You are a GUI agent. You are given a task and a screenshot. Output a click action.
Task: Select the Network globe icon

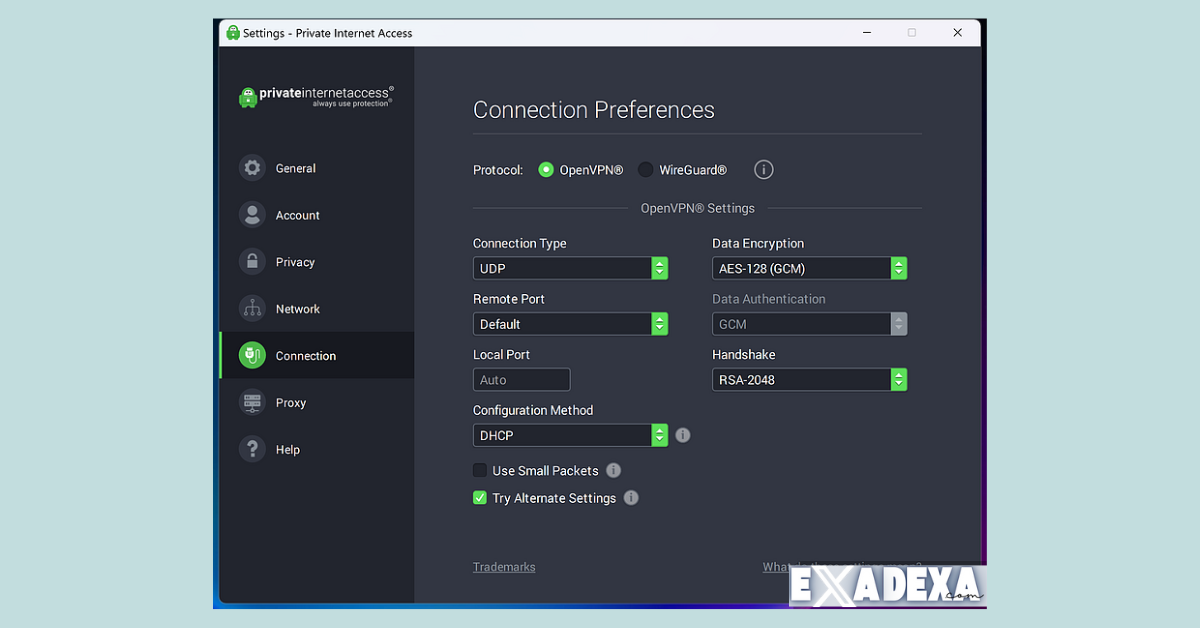click(252, 308)
